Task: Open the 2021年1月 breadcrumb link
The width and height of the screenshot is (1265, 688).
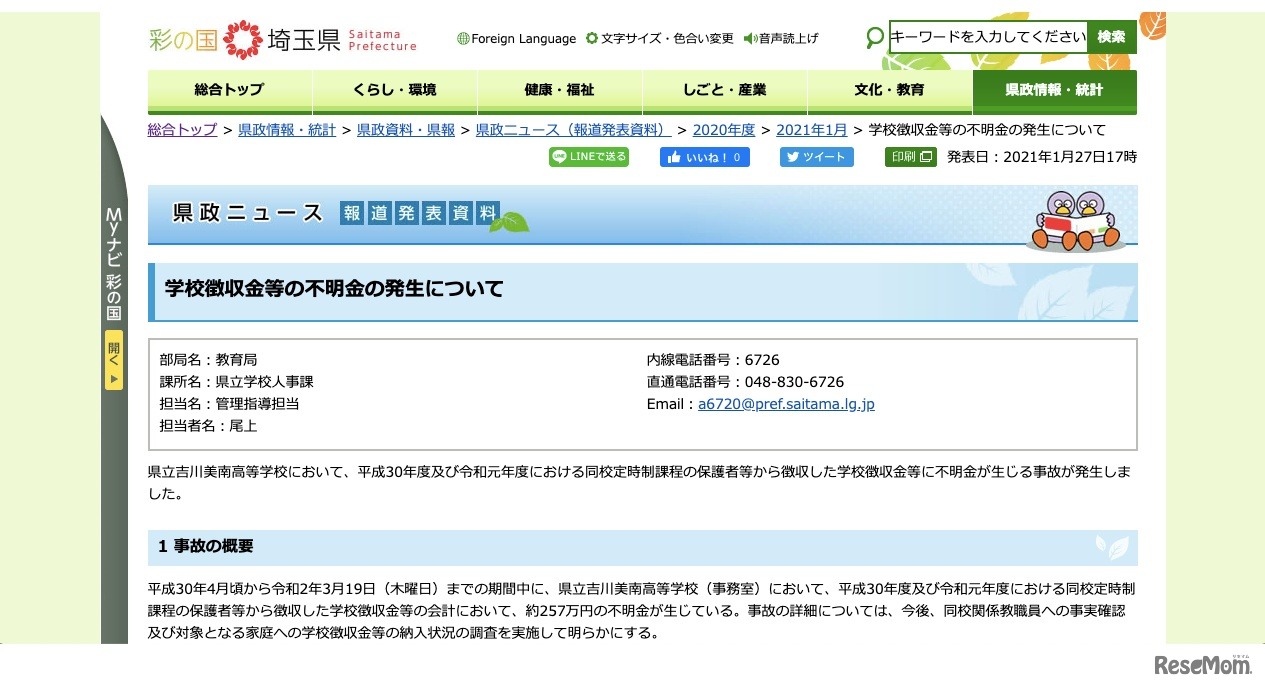Action: pos(812,130)
